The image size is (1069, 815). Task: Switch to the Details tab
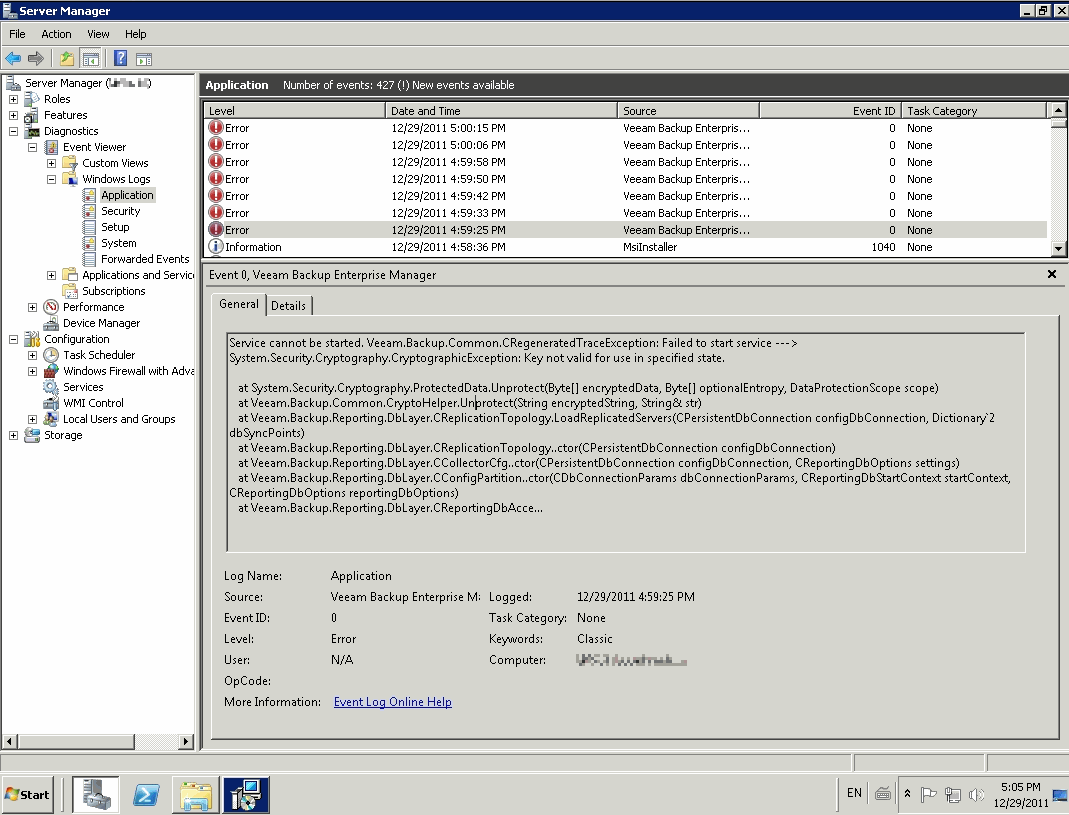[x=288, y=306]
